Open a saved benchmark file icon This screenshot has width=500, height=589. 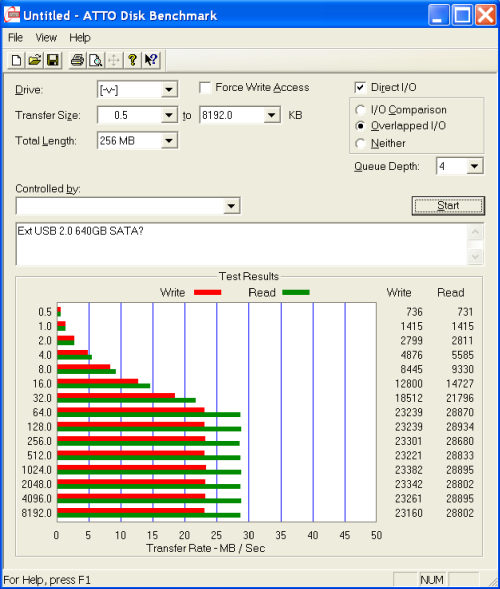(35, 60)
